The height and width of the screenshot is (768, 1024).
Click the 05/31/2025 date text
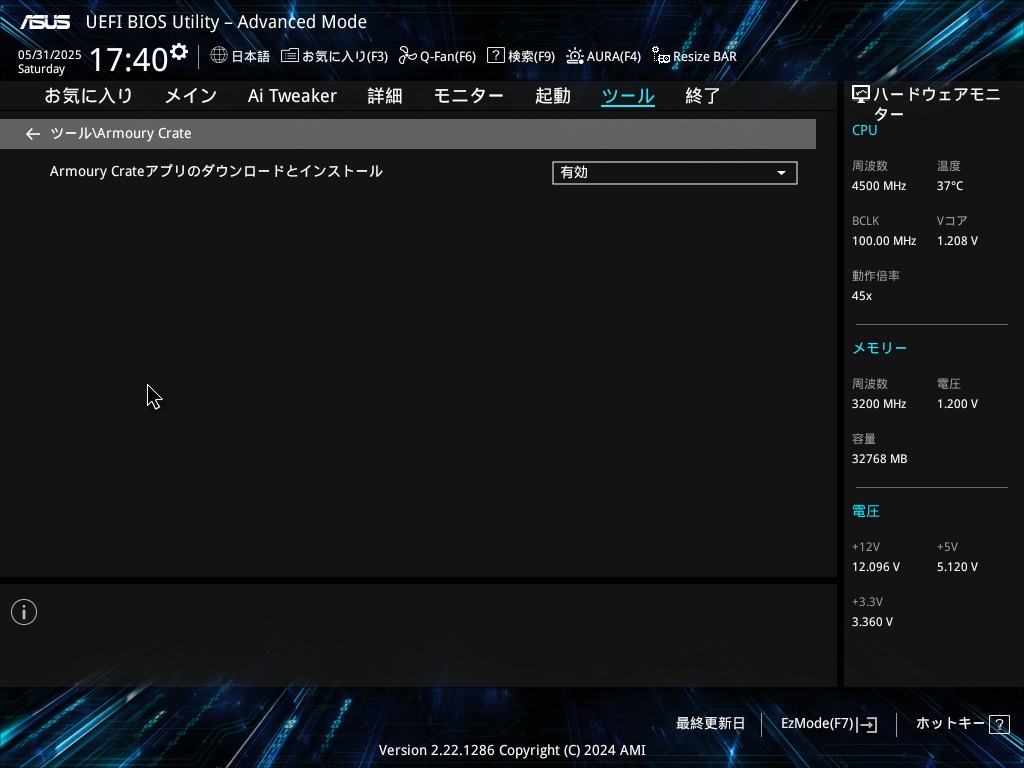[50, 54]
